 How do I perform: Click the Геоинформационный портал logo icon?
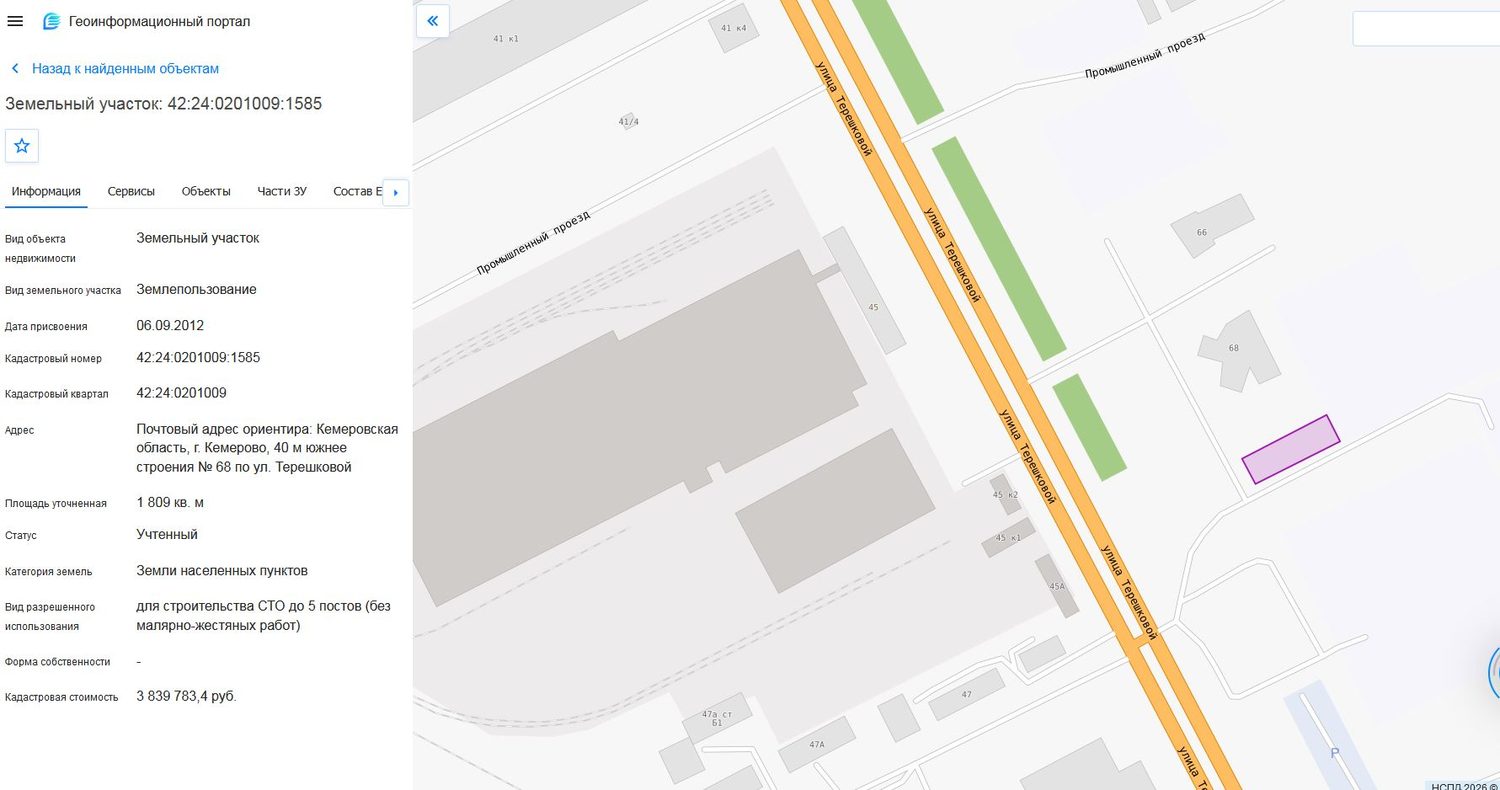51,21
